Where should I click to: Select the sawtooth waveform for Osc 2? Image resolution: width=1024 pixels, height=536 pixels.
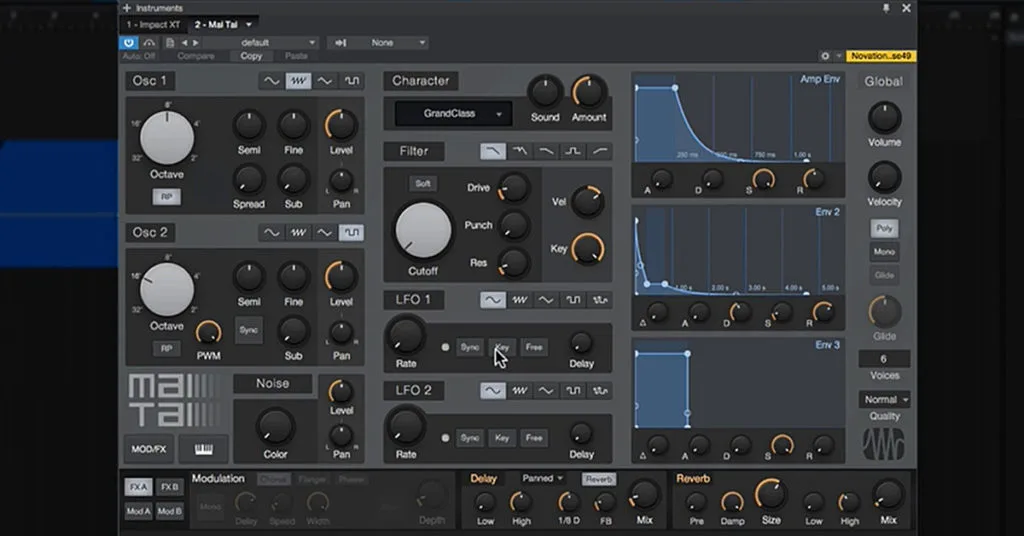[x=298, y=232]
